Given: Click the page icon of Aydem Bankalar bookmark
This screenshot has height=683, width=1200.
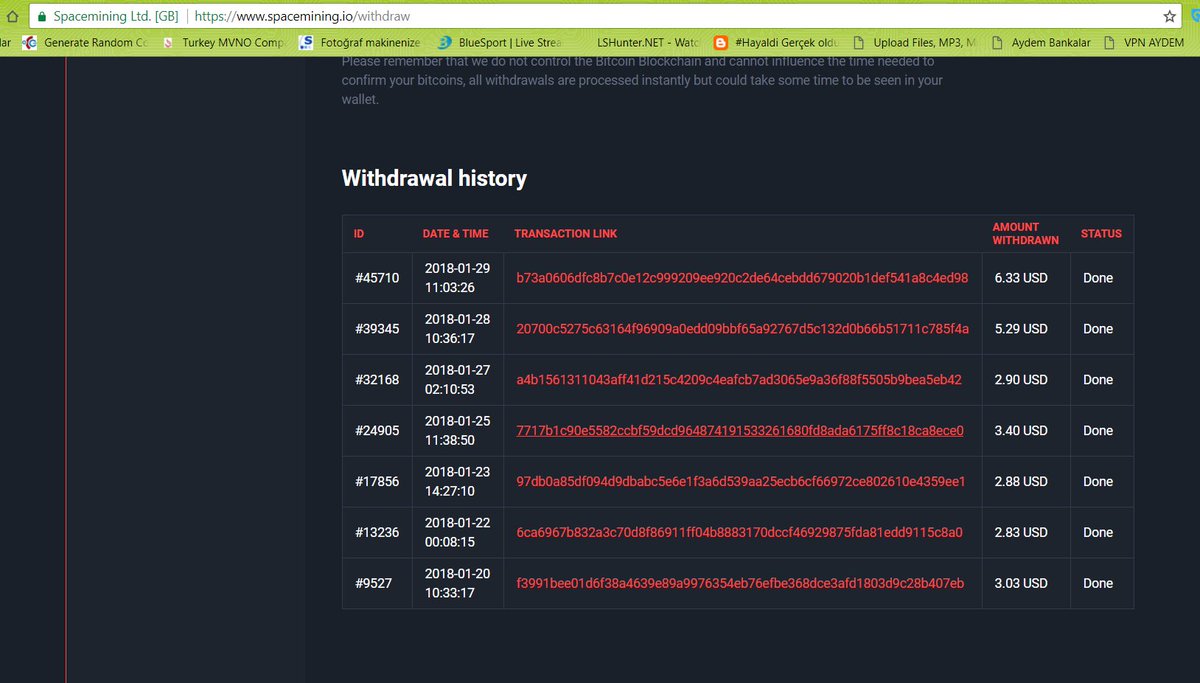Looking at the screenshot, I should pos(997,43).
